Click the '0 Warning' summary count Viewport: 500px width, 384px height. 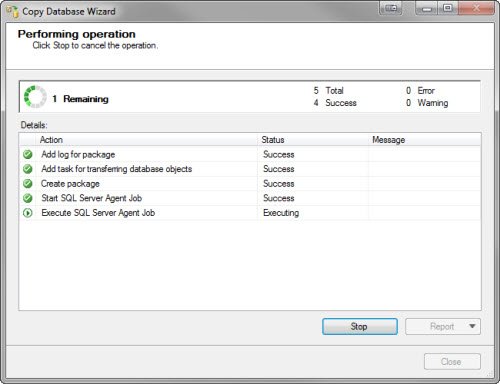(x=427, y=103)
